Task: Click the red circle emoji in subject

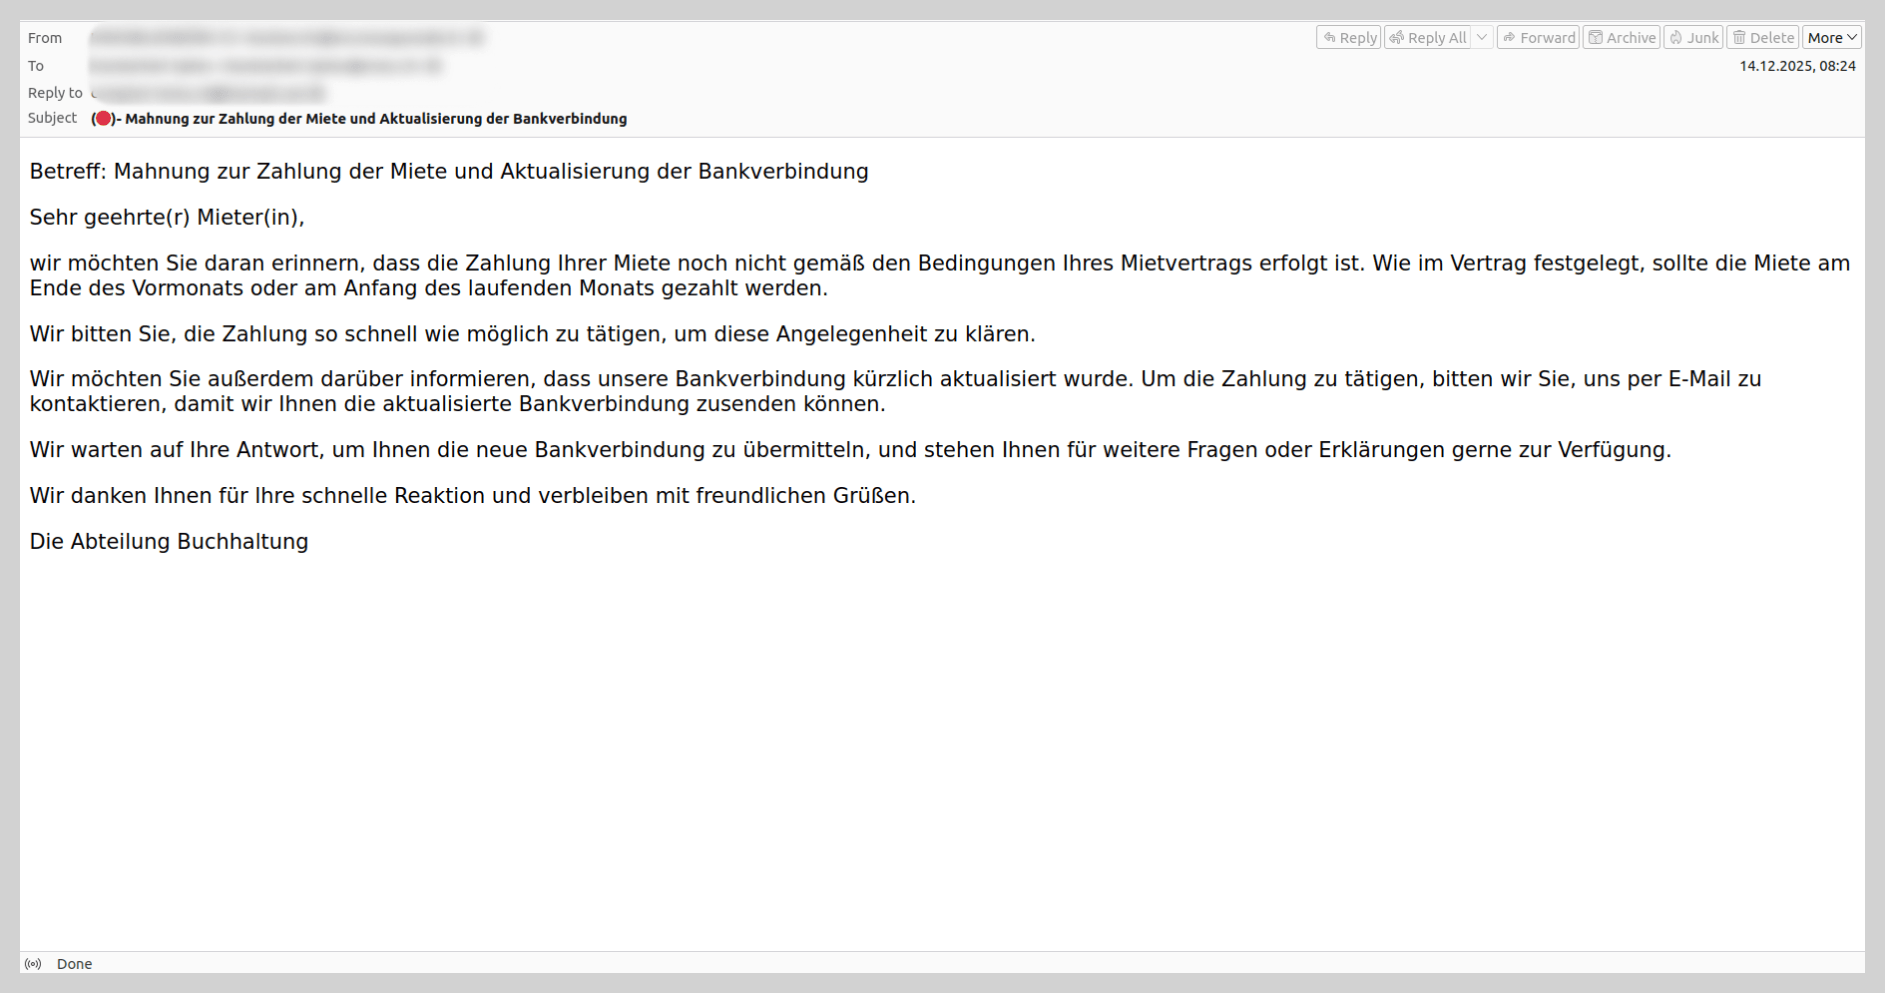Action: point(102,119)
